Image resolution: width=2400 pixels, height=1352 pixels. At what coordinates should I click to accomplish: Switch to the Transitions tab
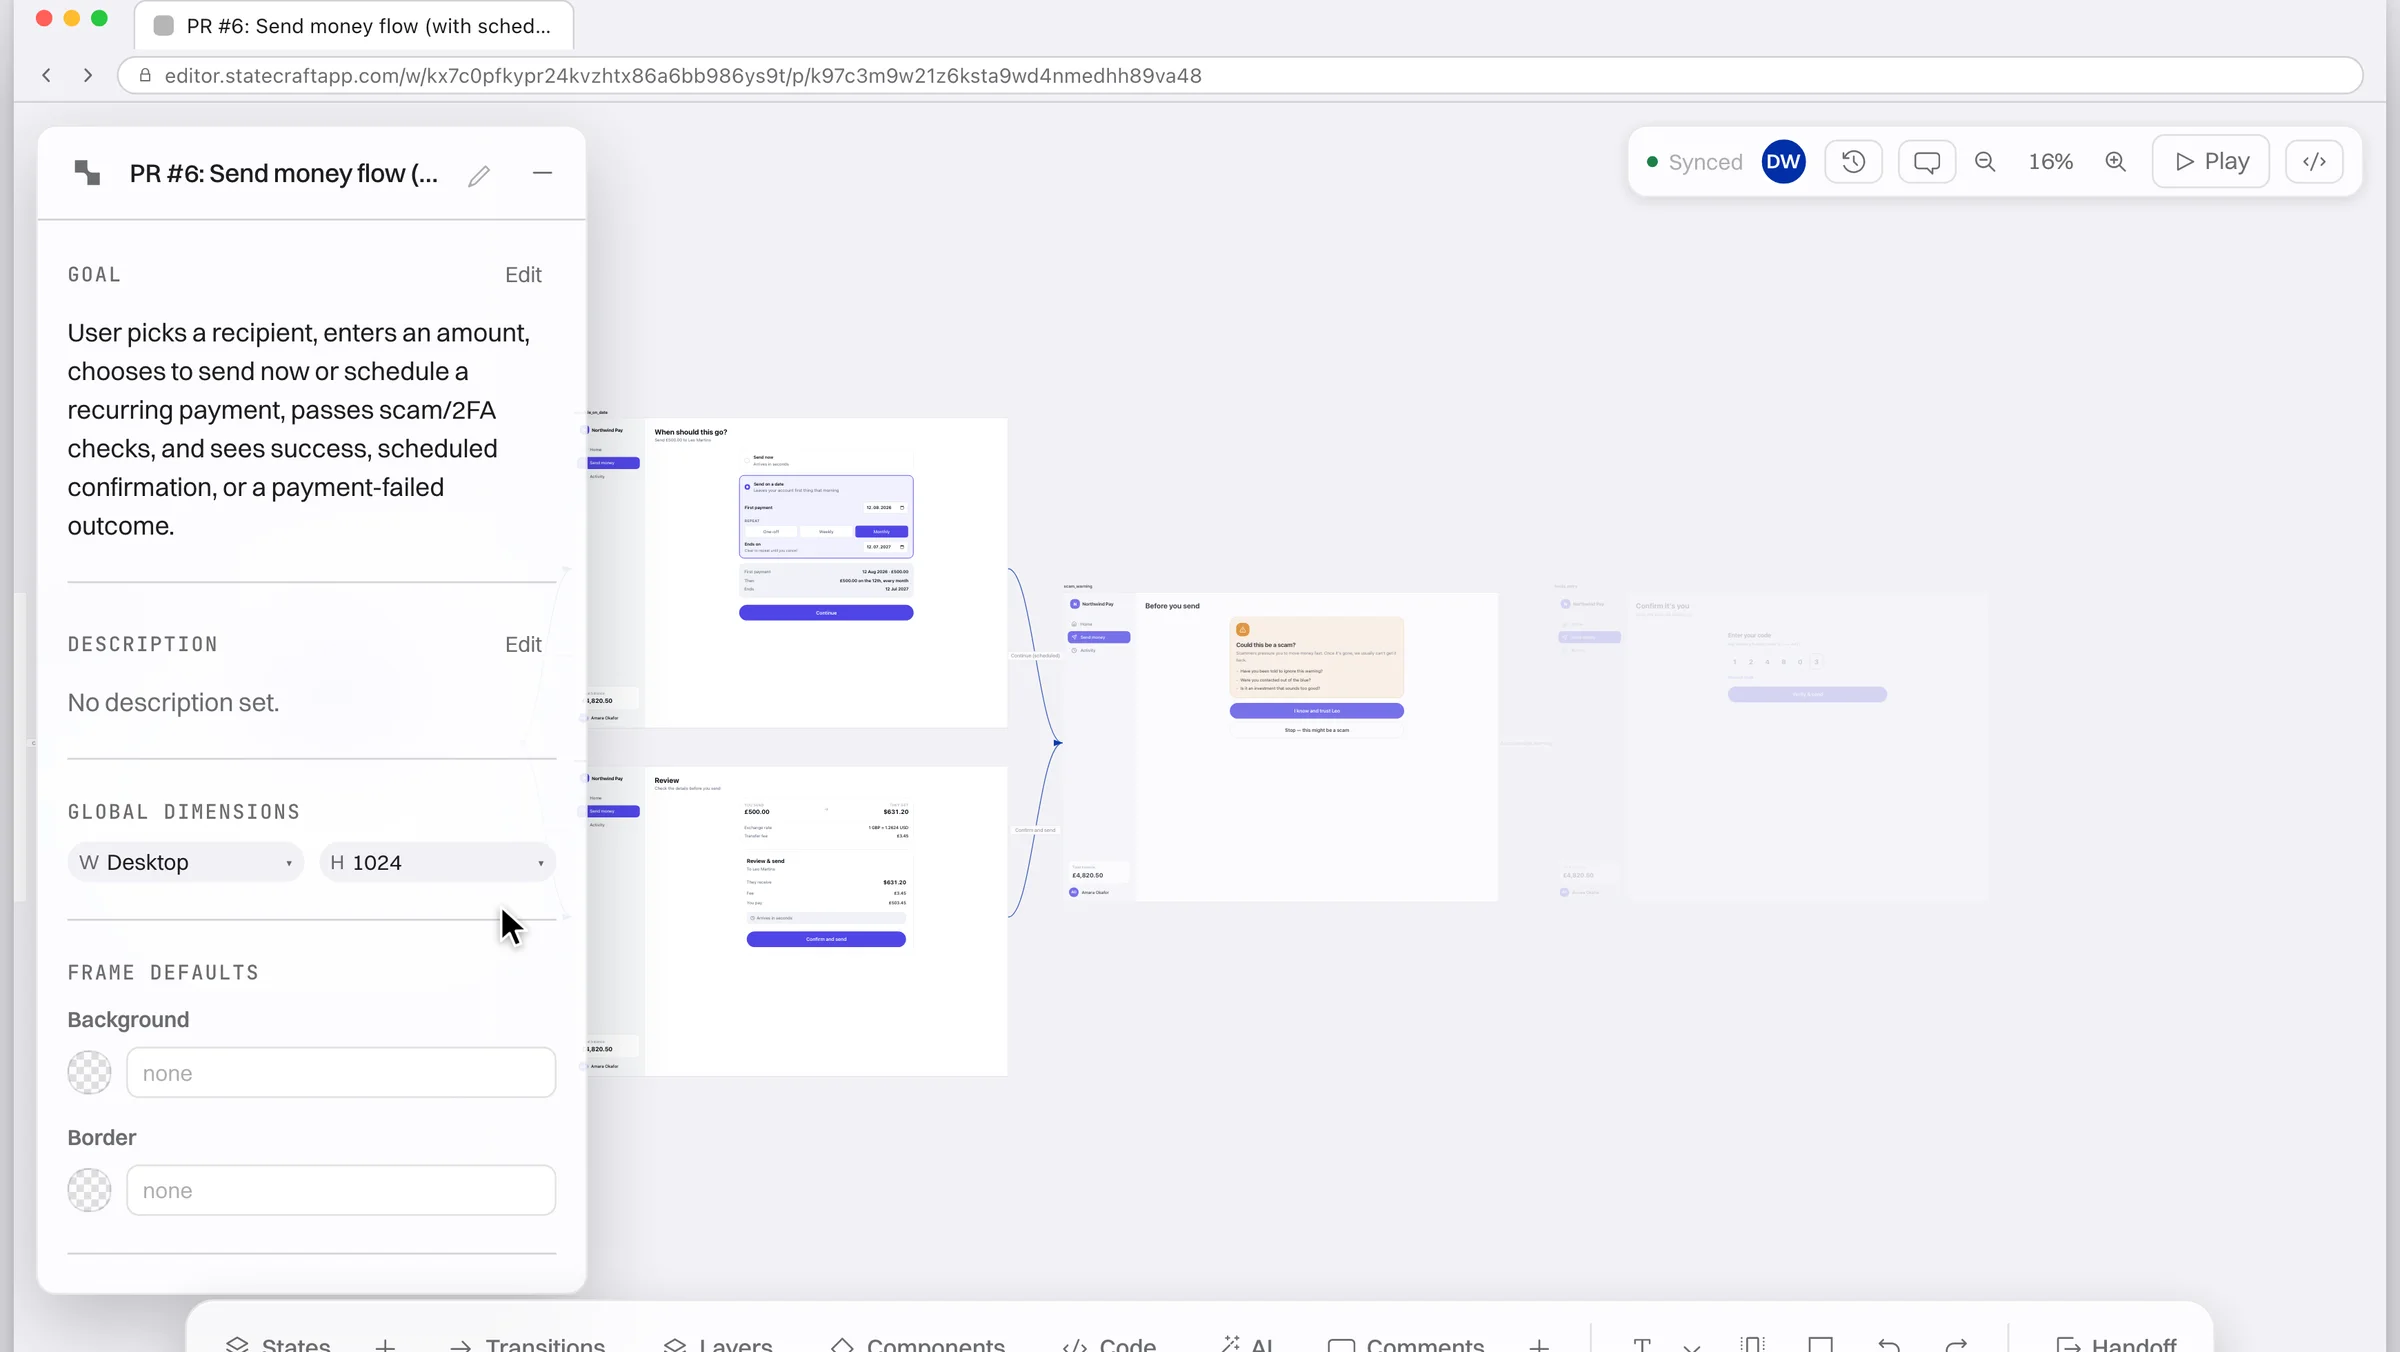click(x=527, y=1344)
